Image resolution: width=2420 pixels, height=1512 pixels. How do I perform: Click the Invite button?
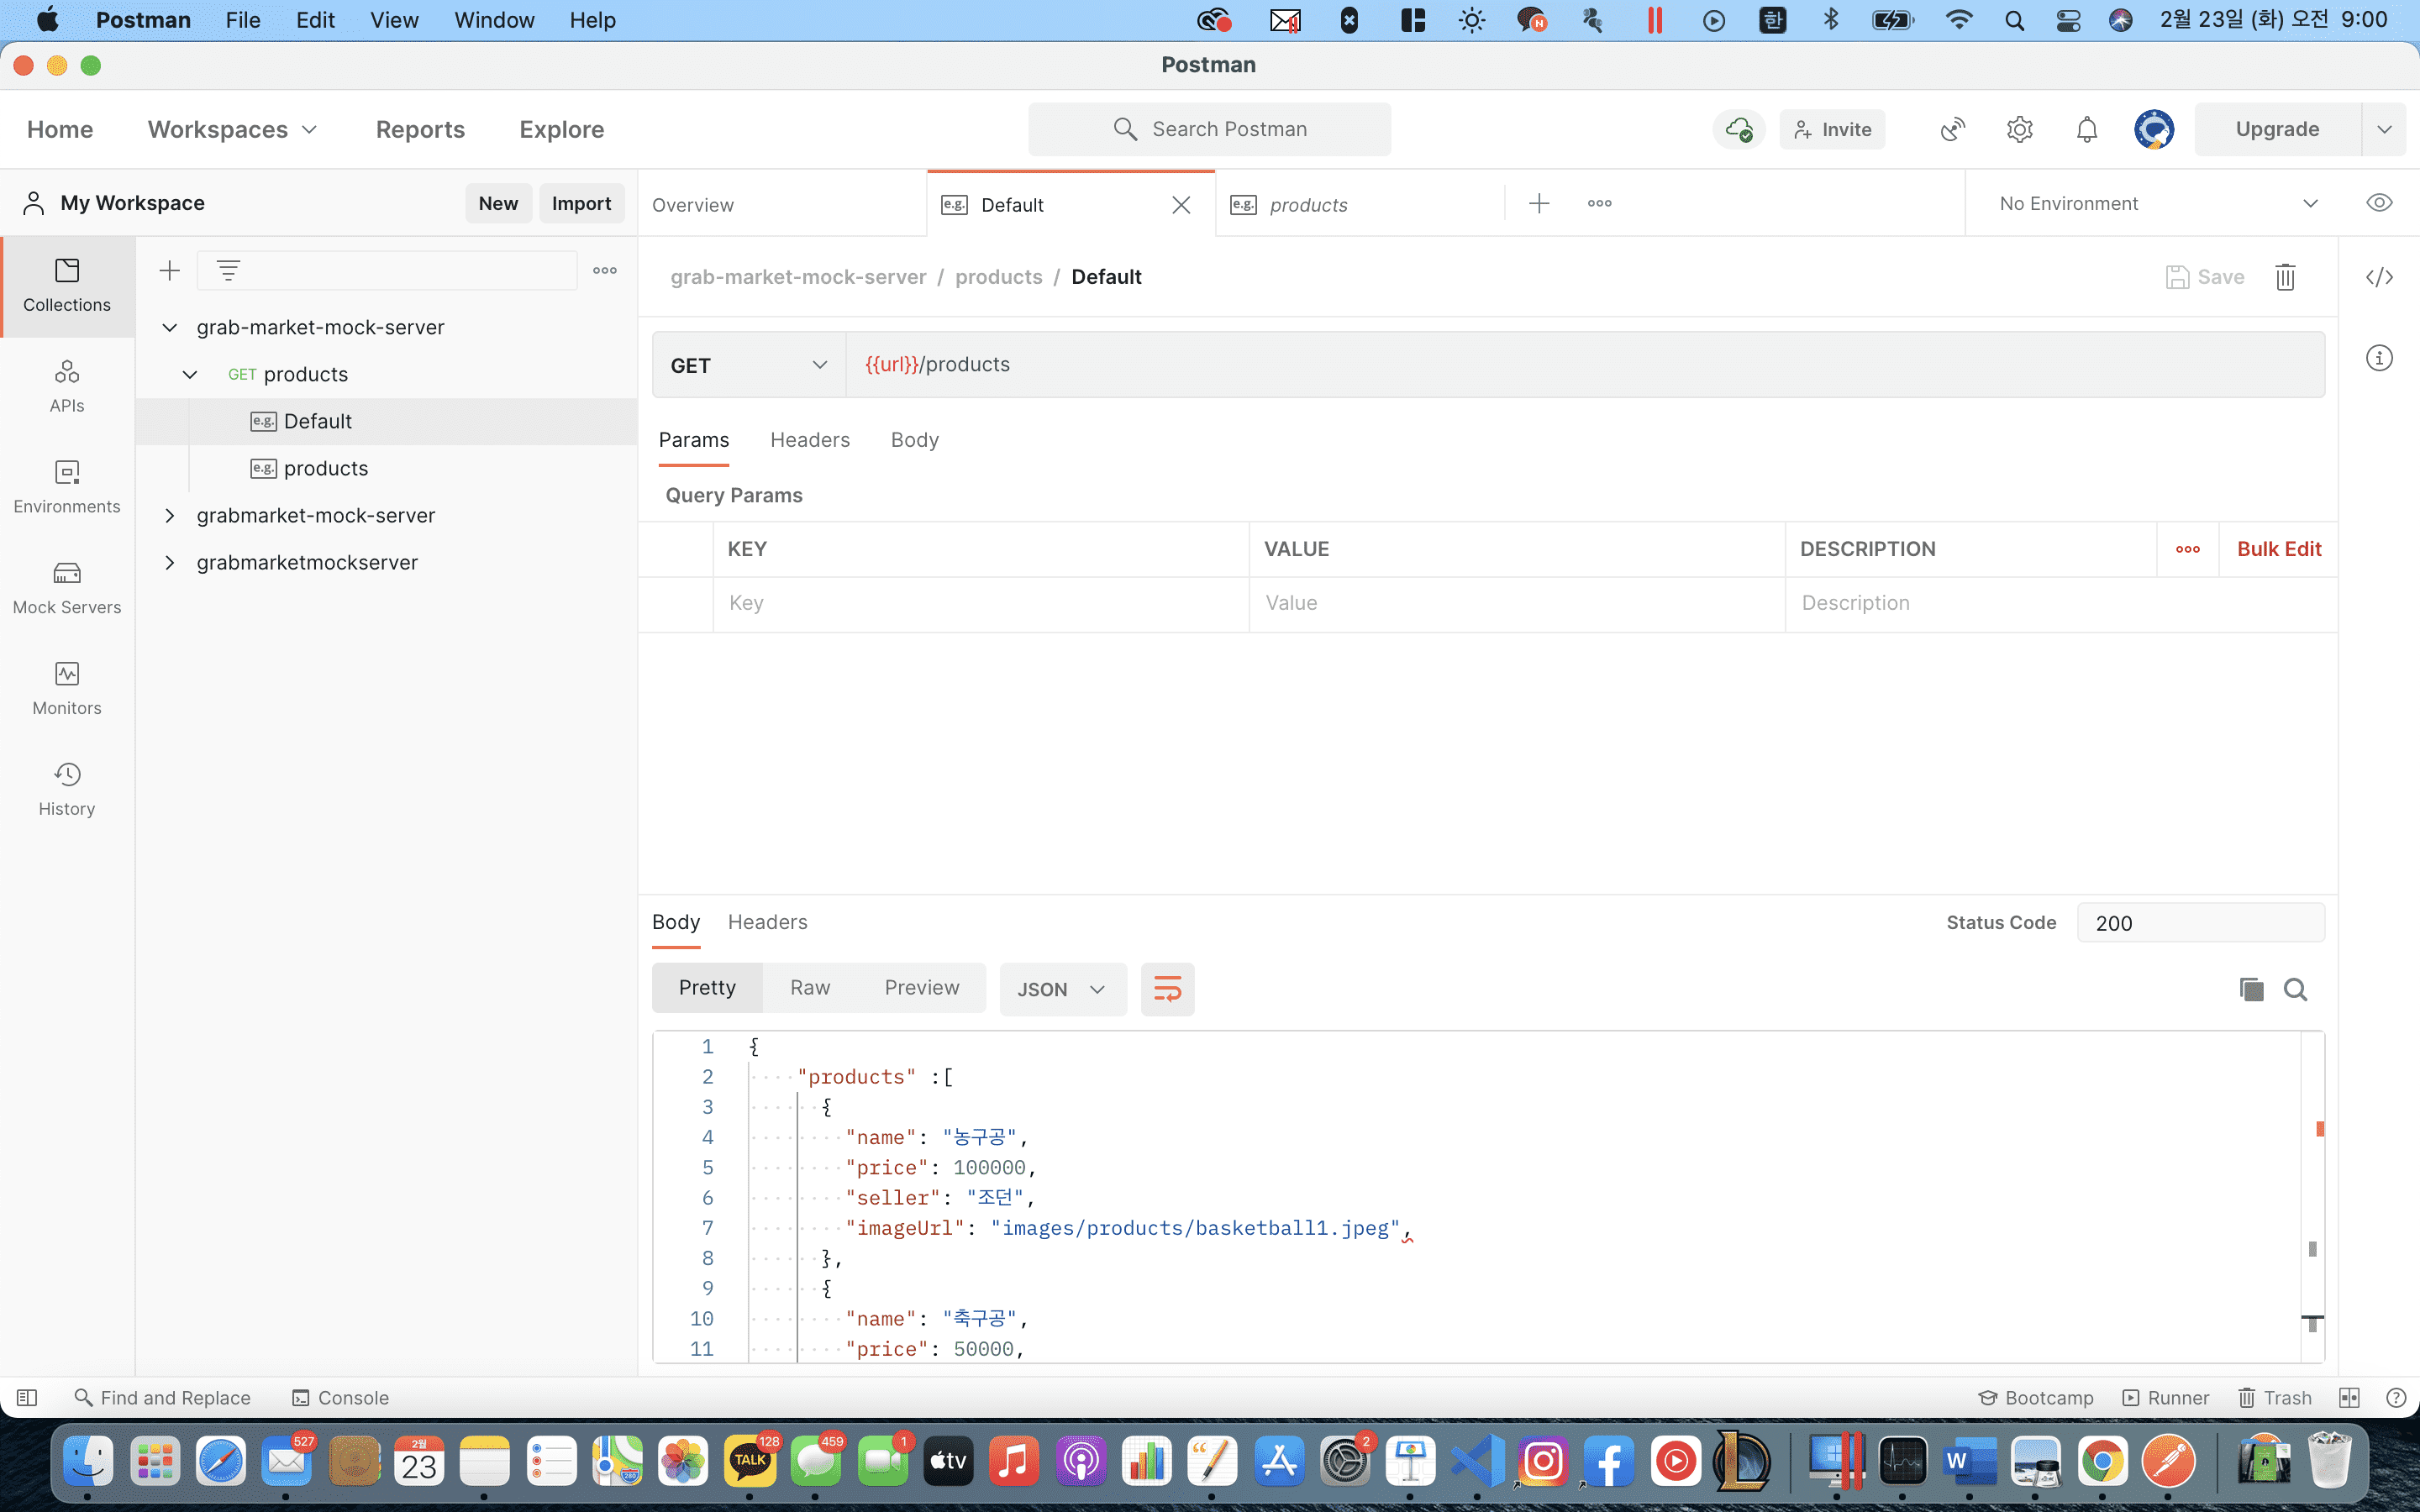click(x=1832, y=129)
